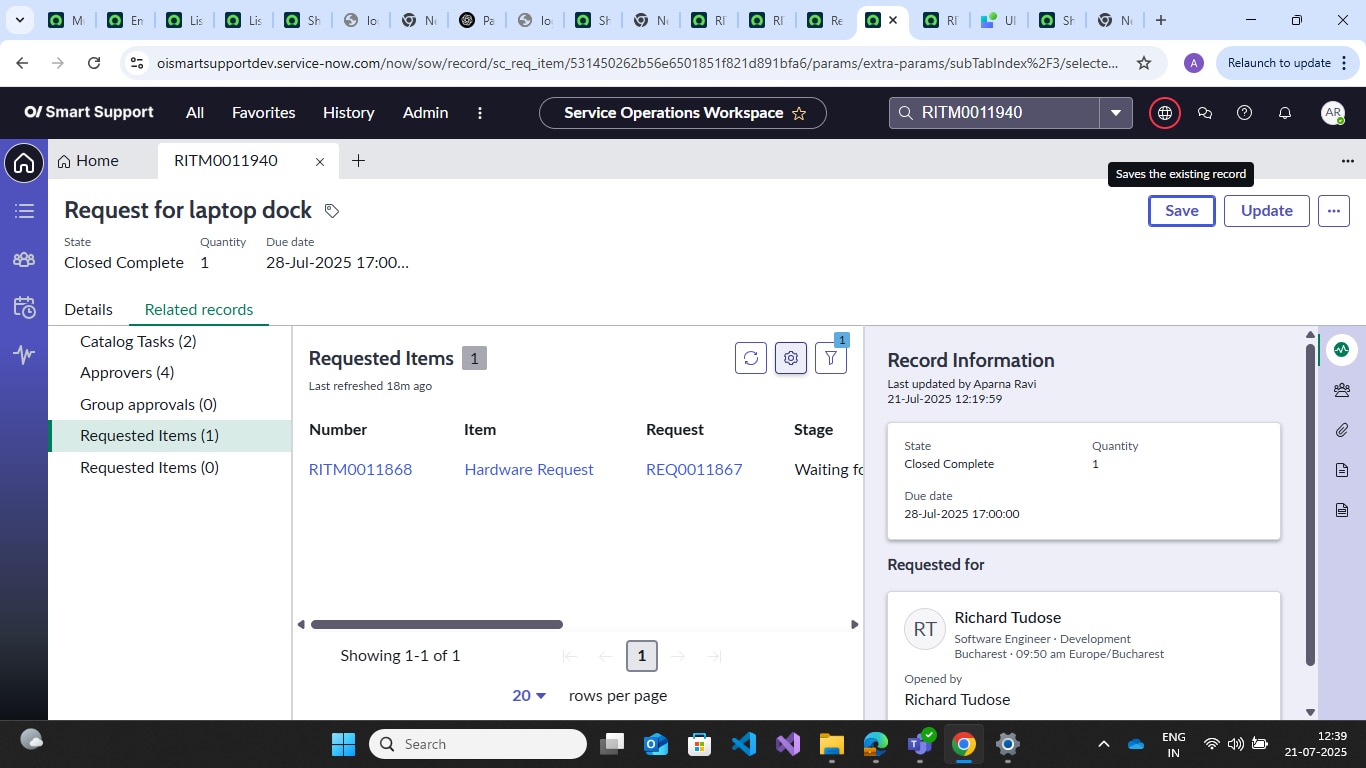Open the help icon in the header
1366x768 pixels.
pyautogui.click(x=1245, y=112)
